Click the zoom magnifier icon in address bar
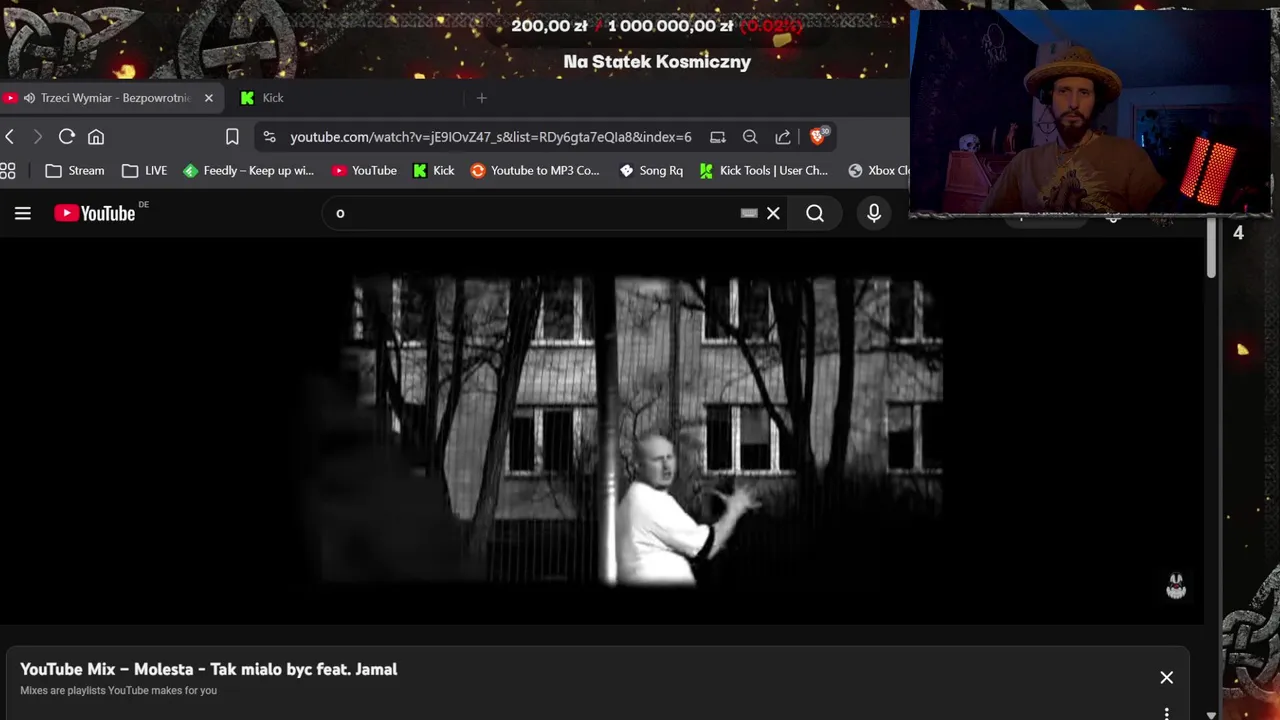 coord(750,137)
